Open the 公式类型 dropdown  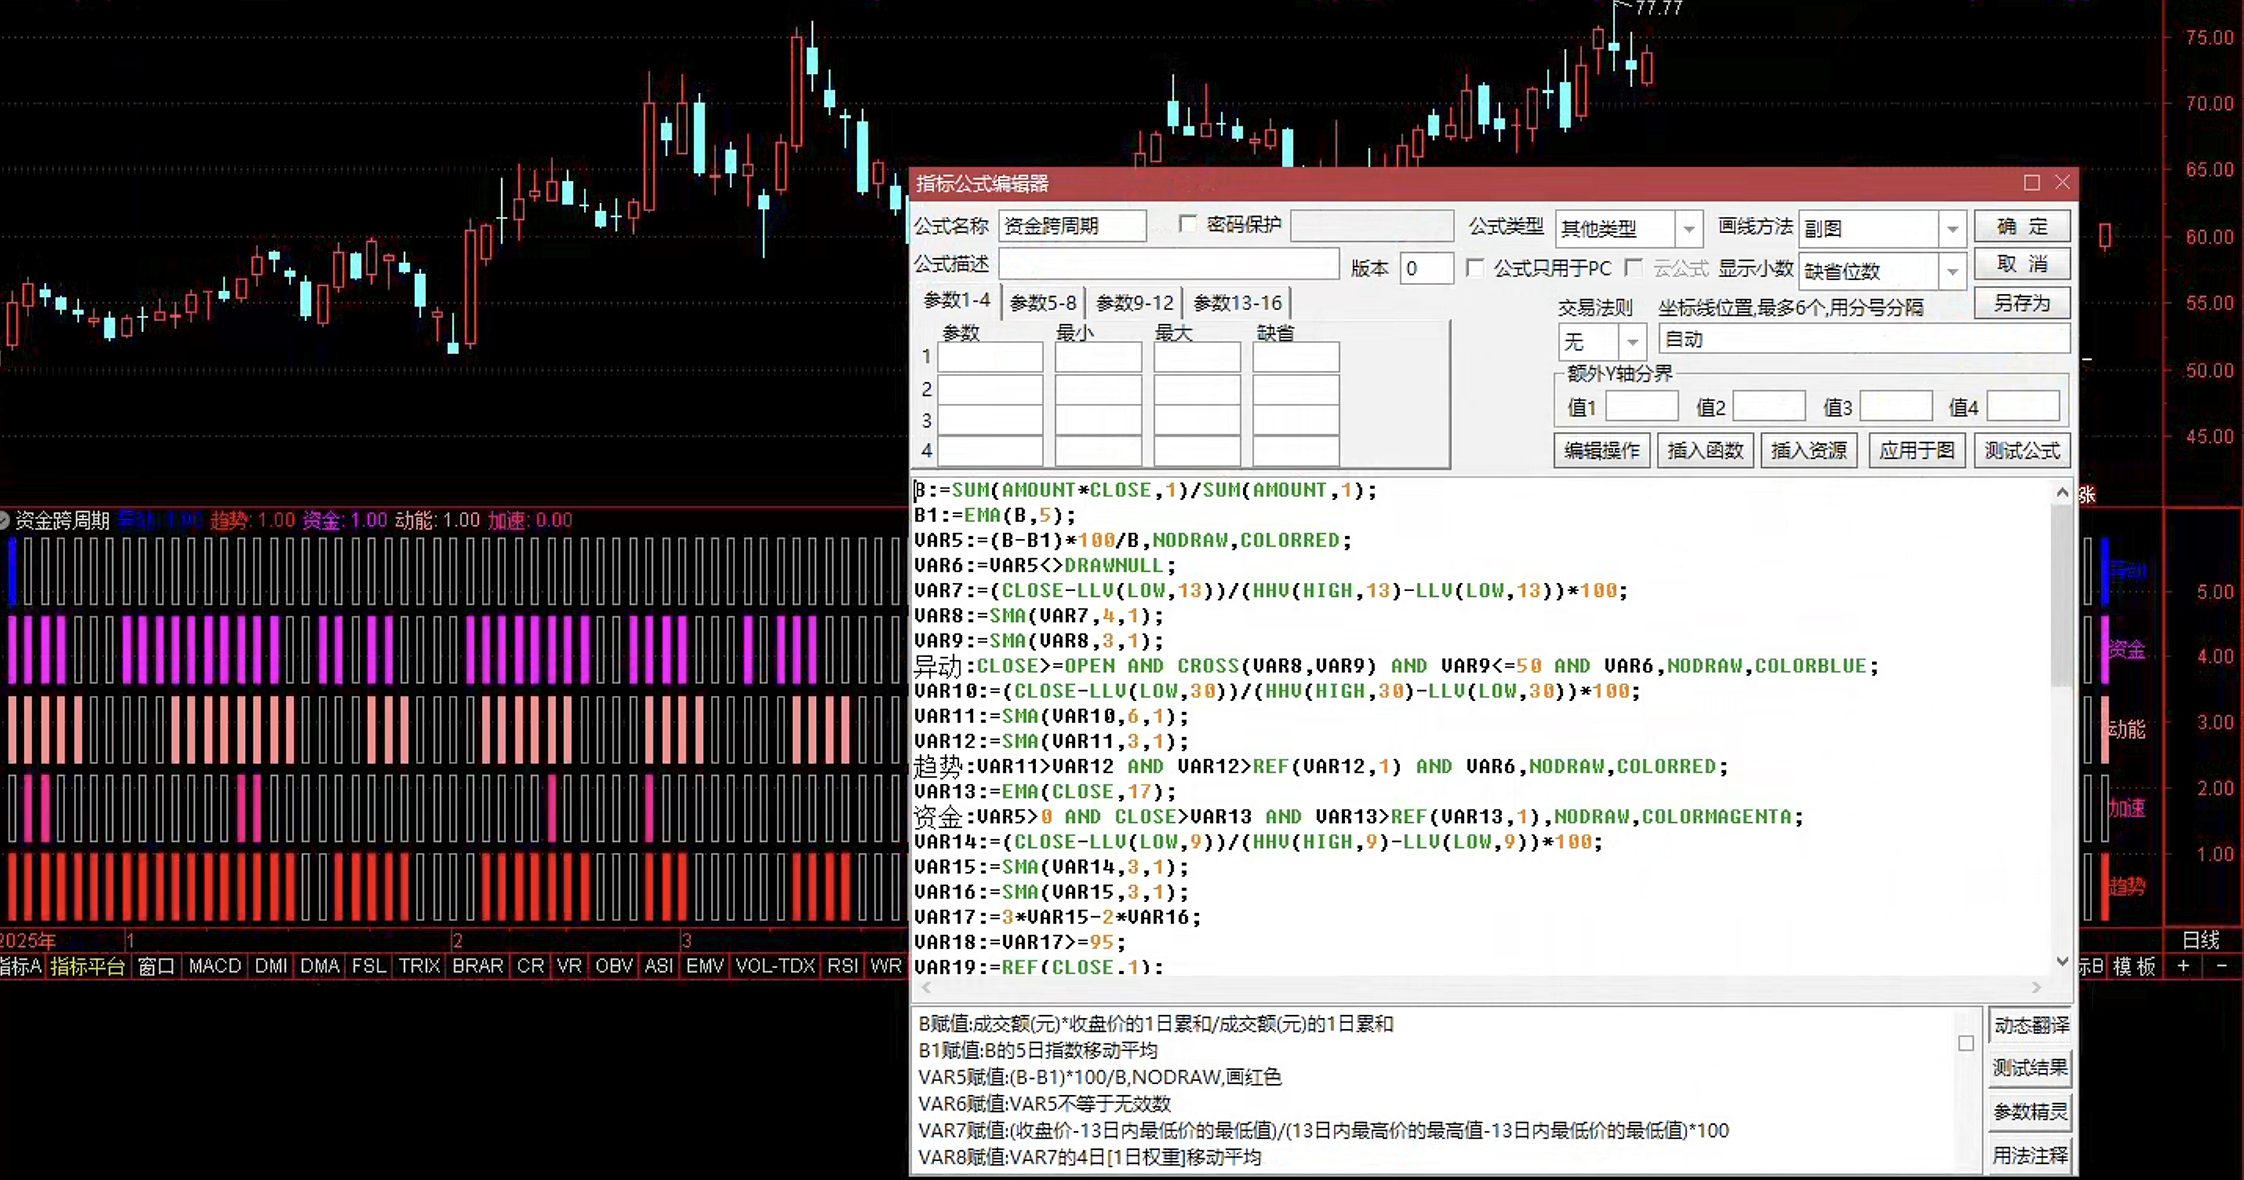coord(1689,229)
